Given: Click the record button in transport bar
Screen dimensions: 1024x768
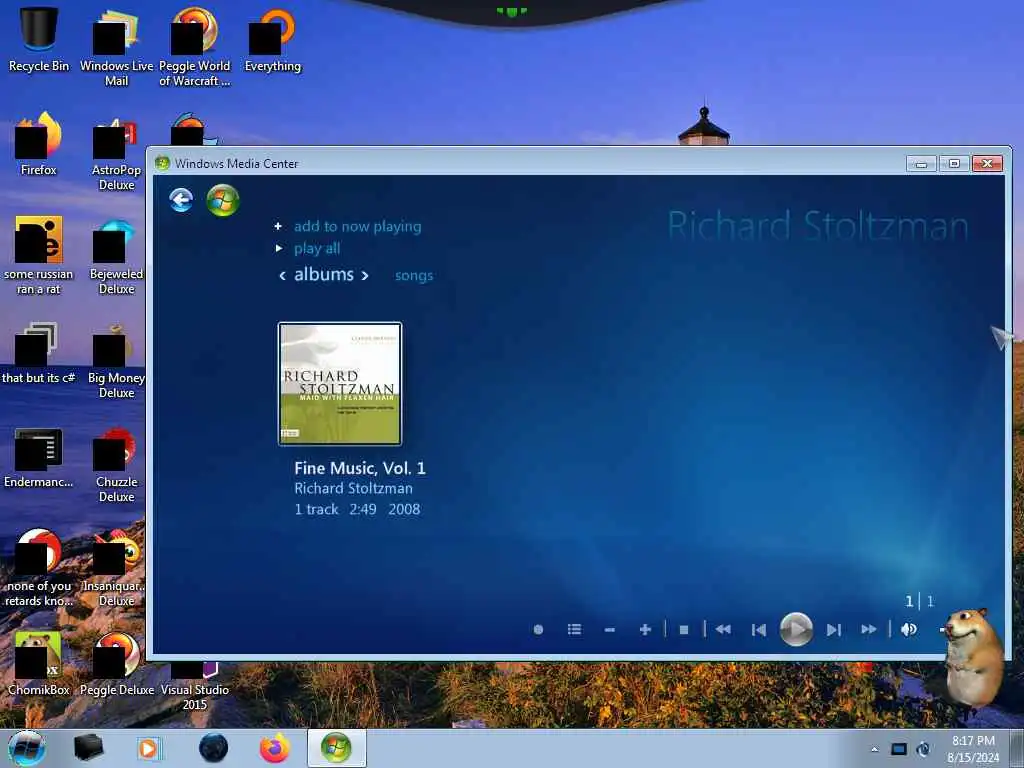Looking at the screenshot, I should pos(538,630).
